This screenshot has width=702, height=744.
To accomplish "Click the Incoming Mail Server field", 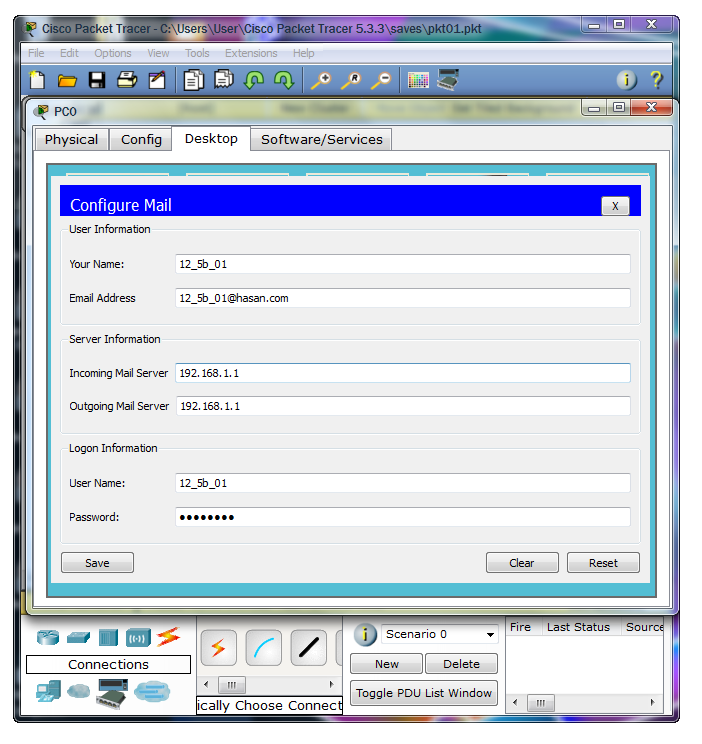I will tap(402, 373).
